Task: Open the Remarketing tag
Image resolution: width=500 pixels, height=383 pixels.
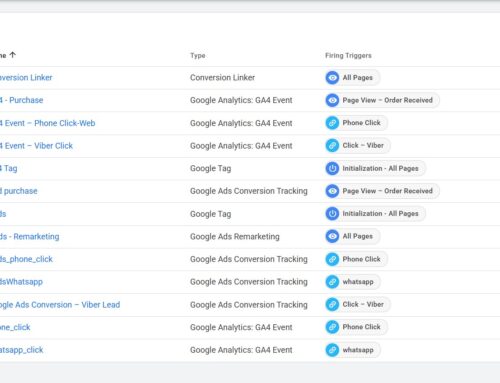Action: click(x=30, y=237)
